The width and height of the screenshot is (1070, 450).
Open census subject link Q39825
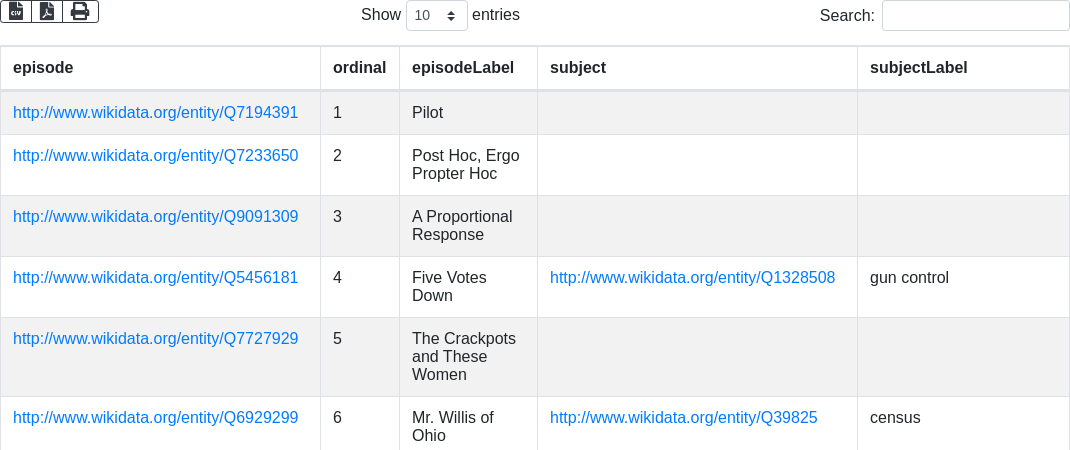683,418
